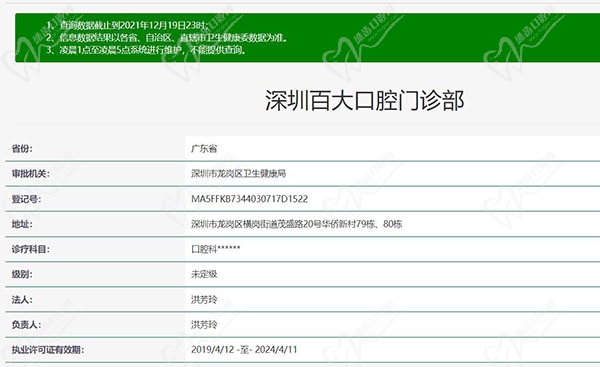Select the 法人 label
600x367 pixels.
[22, 300]
